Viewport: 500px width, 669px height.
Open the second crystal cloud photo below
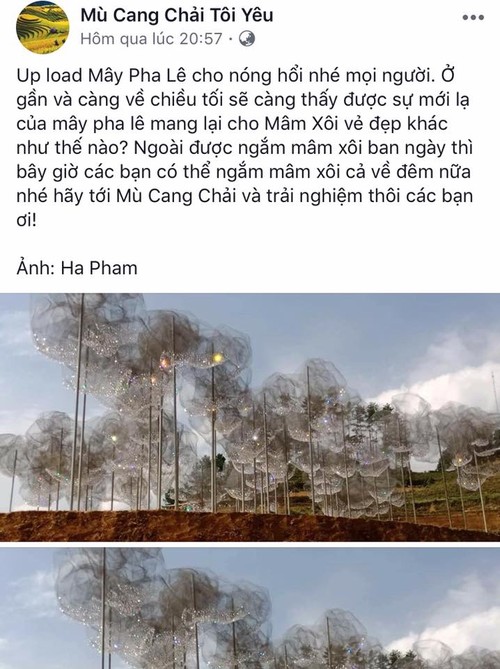250,608
